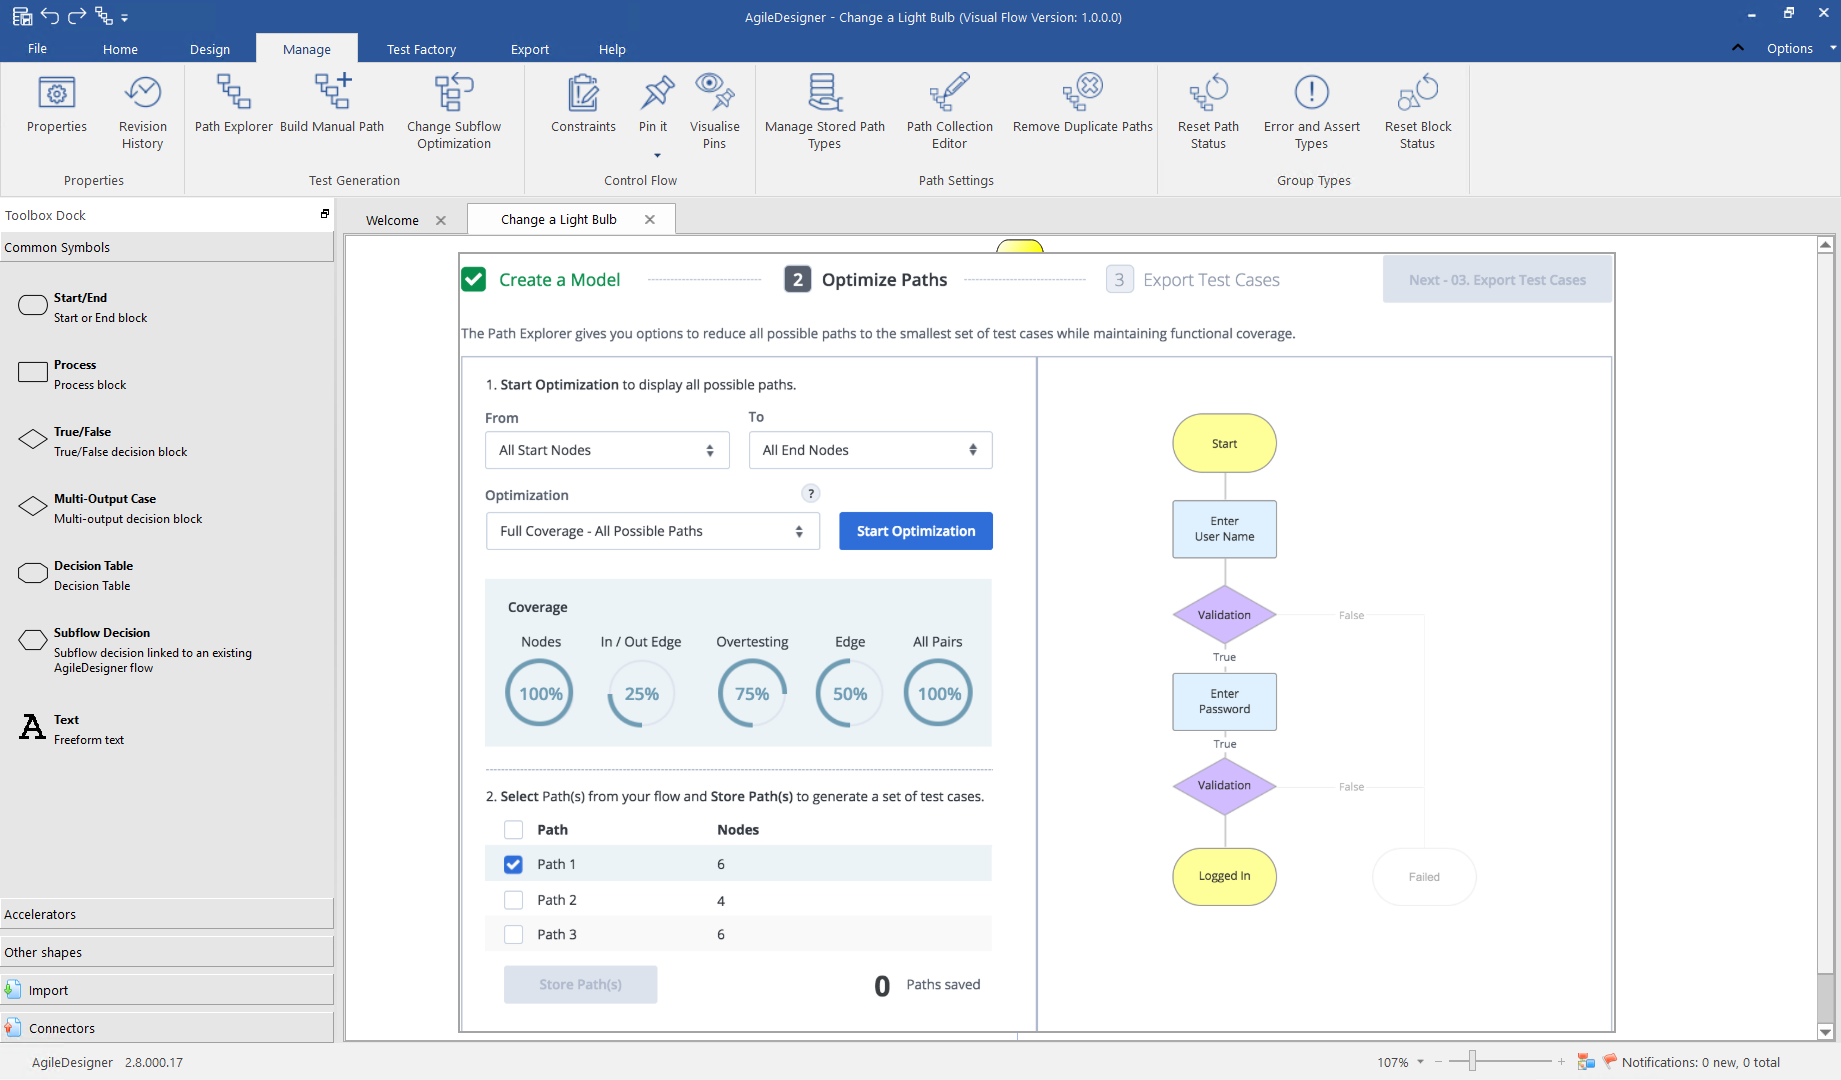Switch to the Design ribbon tab
This screenshot has width=1841, height=1080.
(x=210, y=49)
